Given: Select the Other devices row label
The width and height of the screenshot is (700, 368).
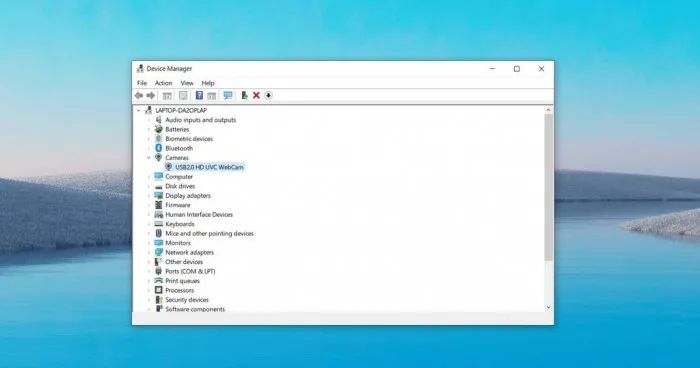Looking at the screenshot, I should (184, 262).
